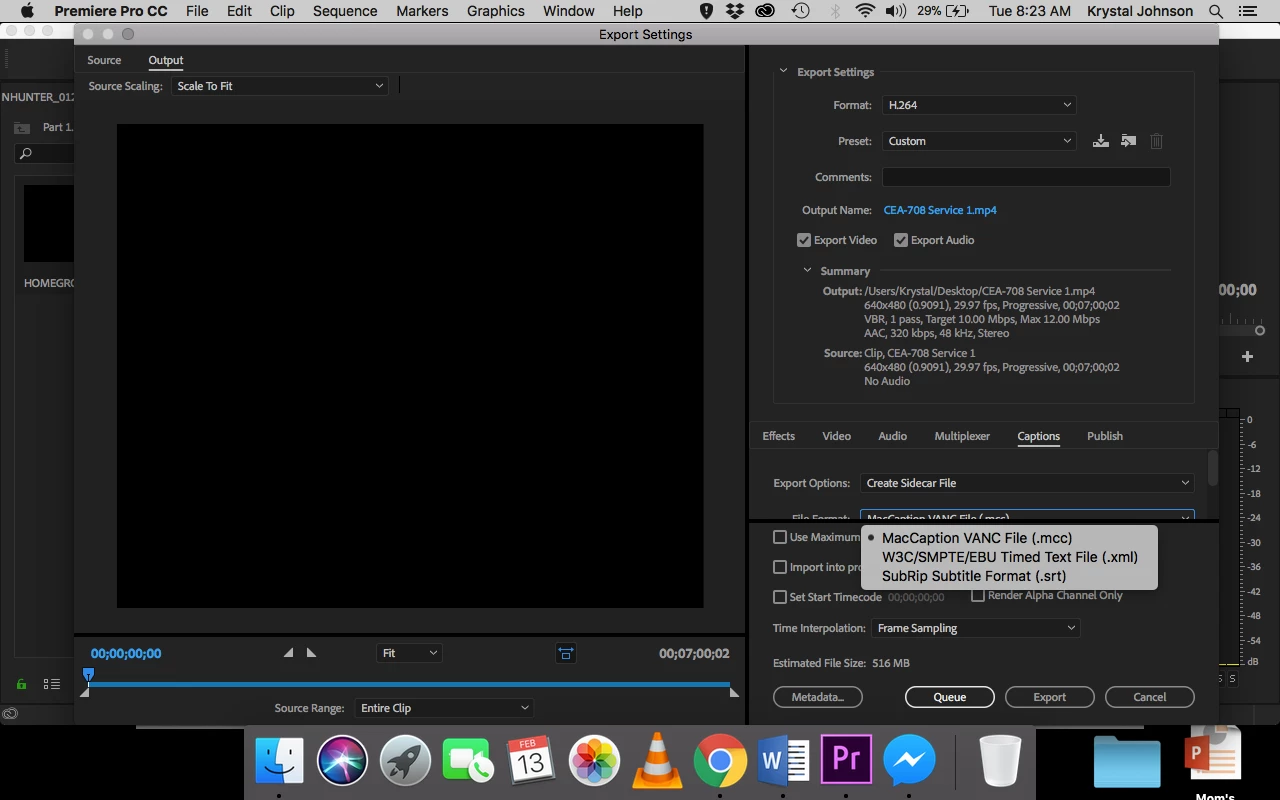The width and height of the screenshot is (1280, 800).
Task: Click Premiere Pro icon in Dock
Action: [846, 760]
